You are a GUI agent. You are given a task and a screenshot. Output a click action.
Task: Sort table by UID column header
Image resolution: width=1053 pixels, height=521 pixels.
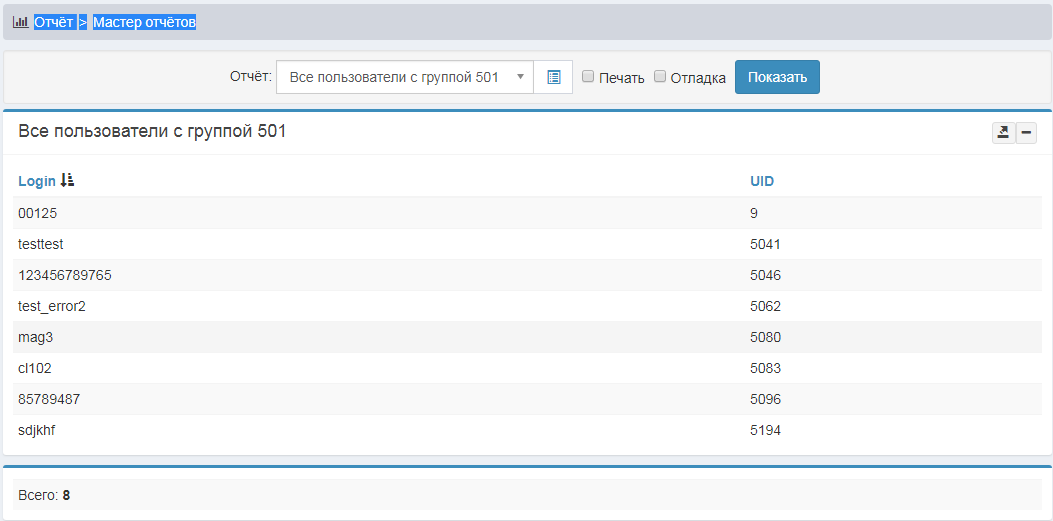[x=762, y=181]
